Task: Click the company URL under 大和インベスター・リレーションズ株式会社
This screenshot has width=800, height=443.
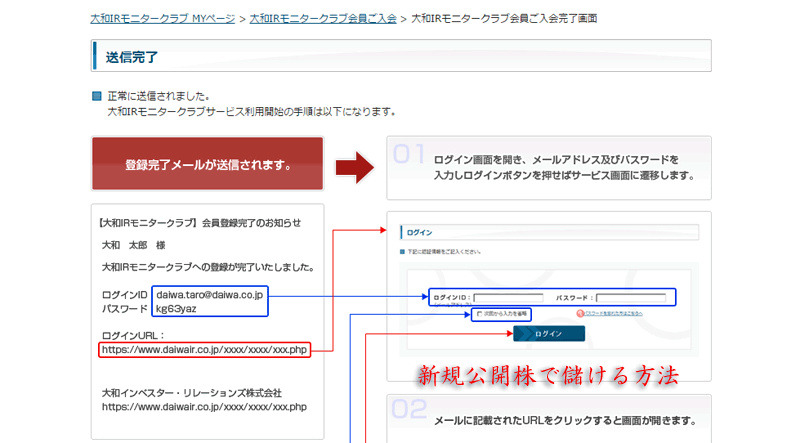Action: tap(204, 407)
